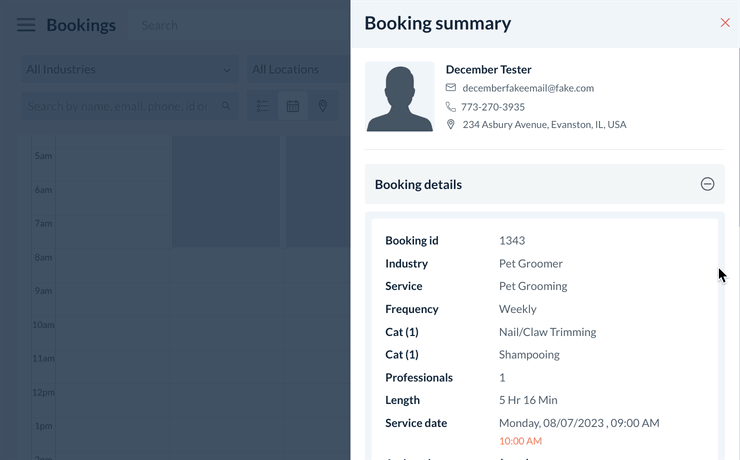Click December Tester's profile avatar
The image size is (740, 460).
click(399, 97)
